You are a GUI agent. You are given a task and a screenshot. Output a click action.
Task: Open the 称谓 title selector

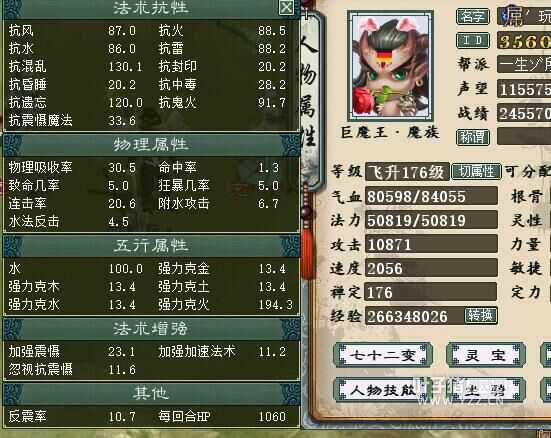pyautogui.click(x=473, y=137)
